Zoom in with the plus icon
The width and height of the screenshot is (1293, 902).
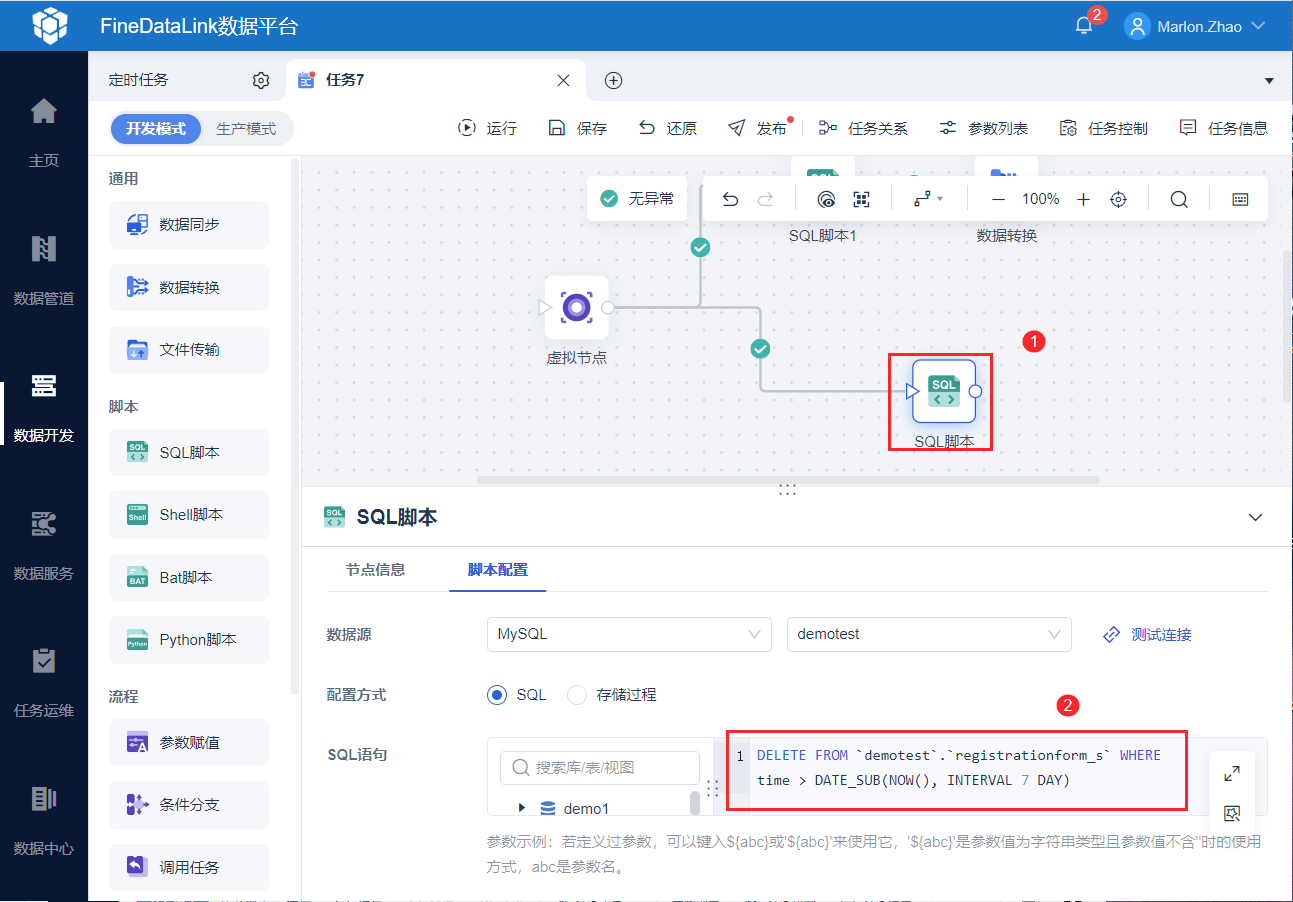[x=1083, y=199]
